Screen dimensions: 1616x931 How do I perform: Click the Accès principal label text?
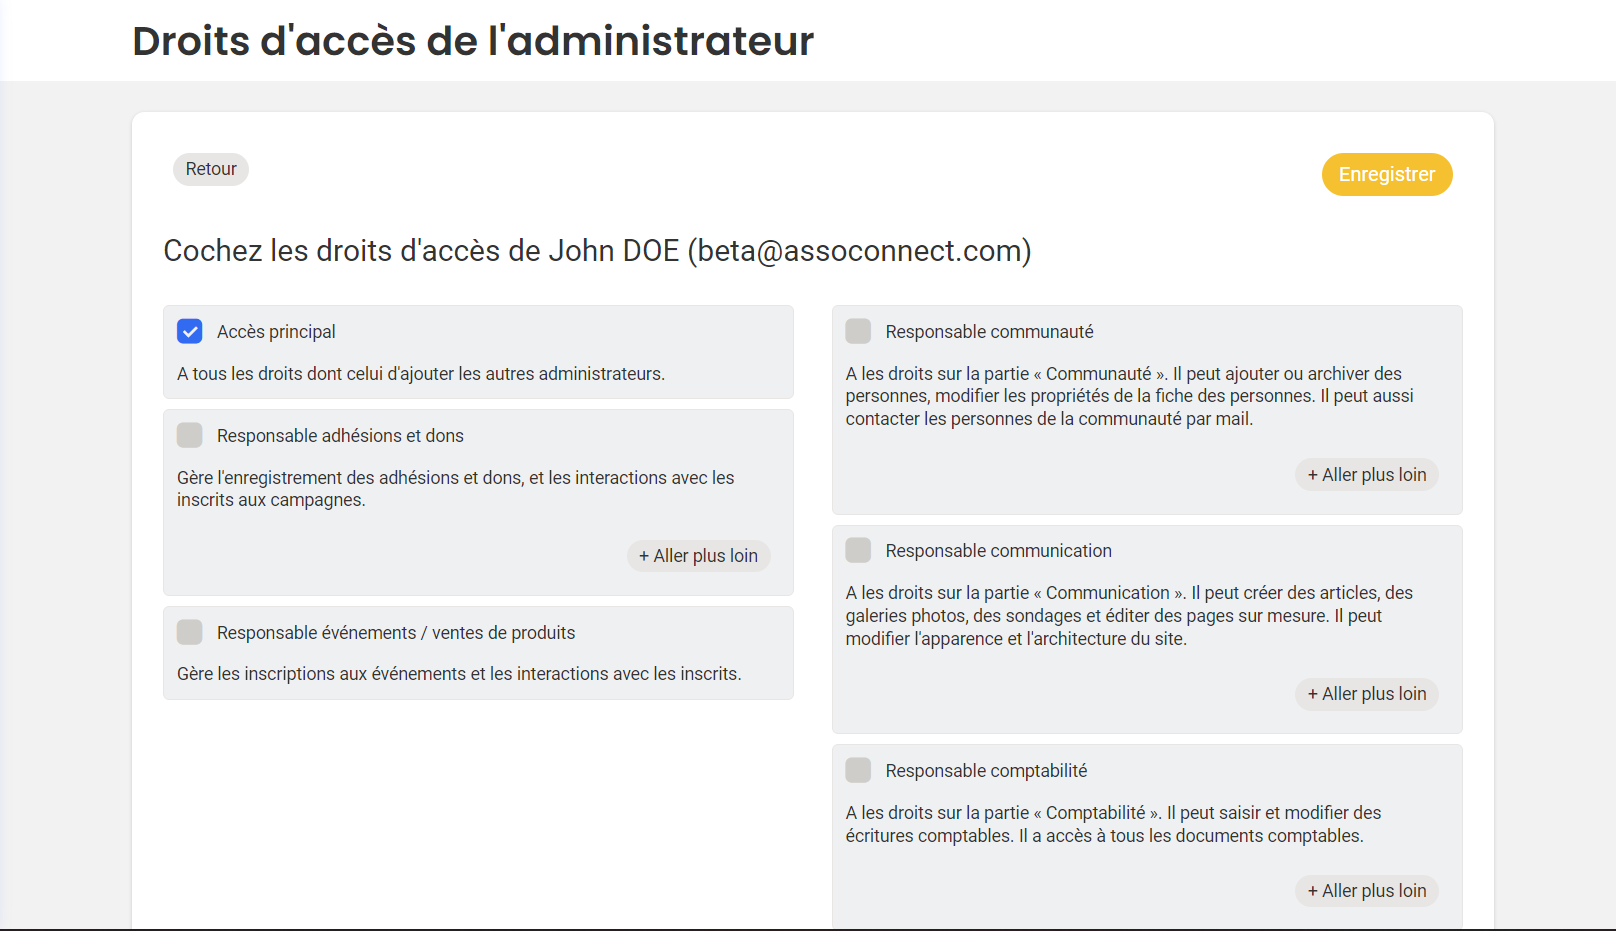tap(276, 332)
